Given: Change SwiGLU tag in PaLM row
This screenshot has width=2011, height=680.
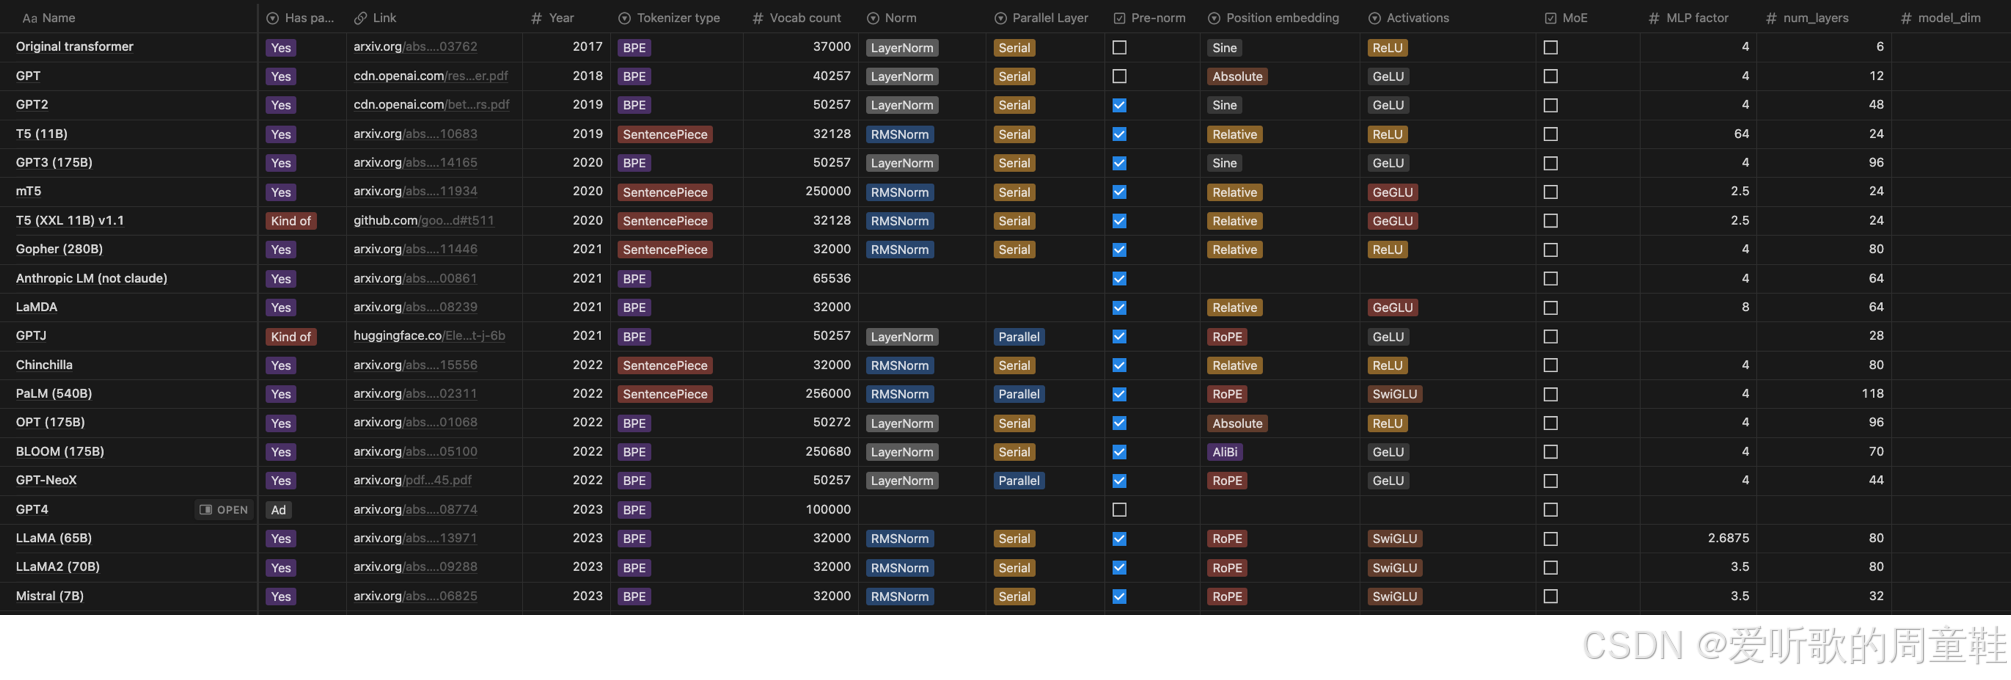Looking at the screenshot, I should point(1394,394).
